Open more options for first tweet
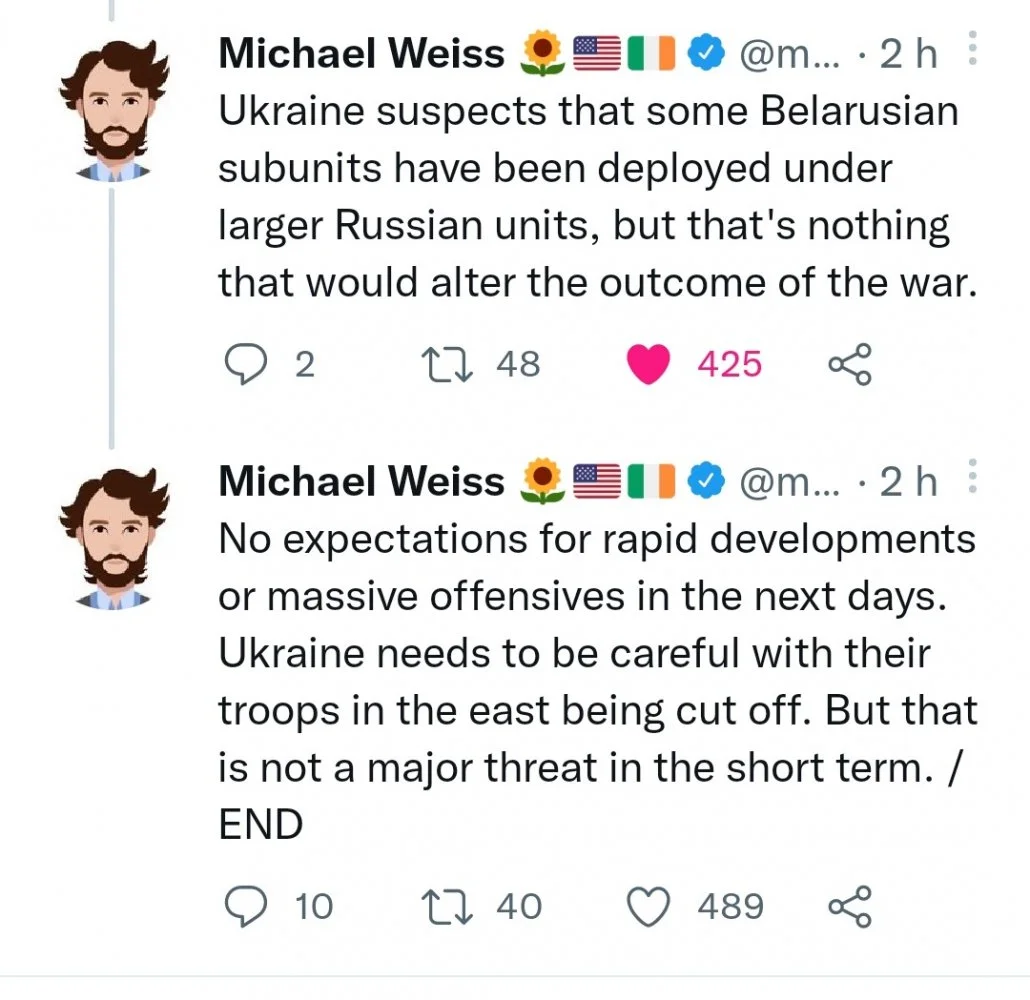 tap(973, 50)
